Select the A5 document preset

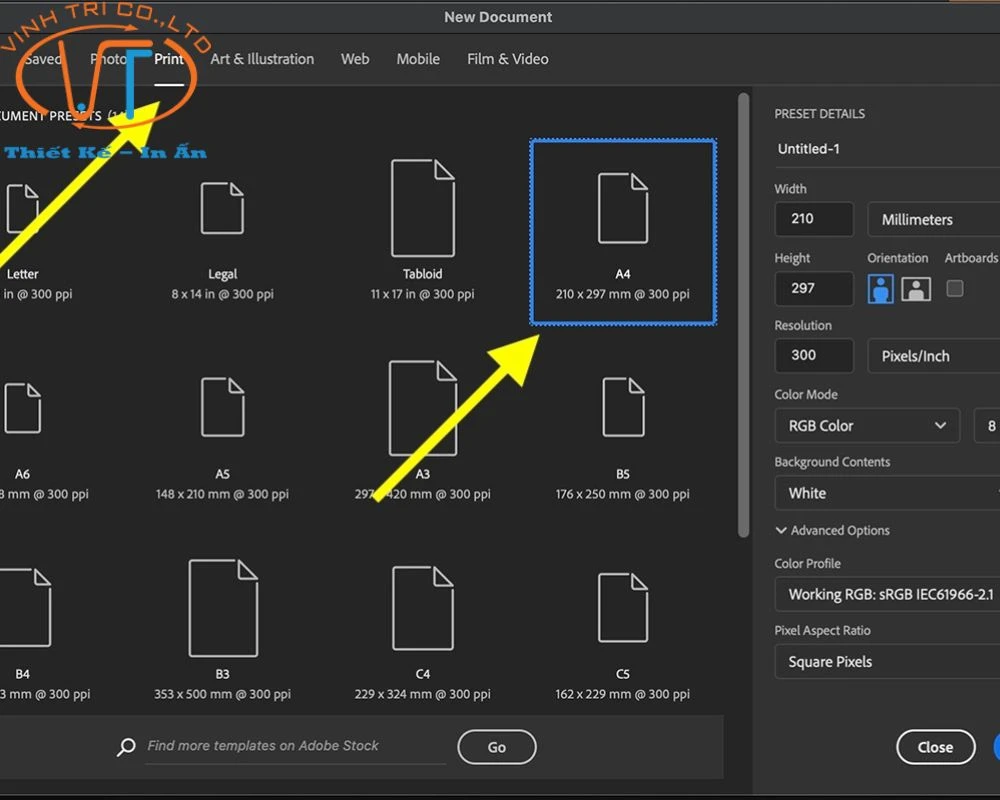(222, 407)
